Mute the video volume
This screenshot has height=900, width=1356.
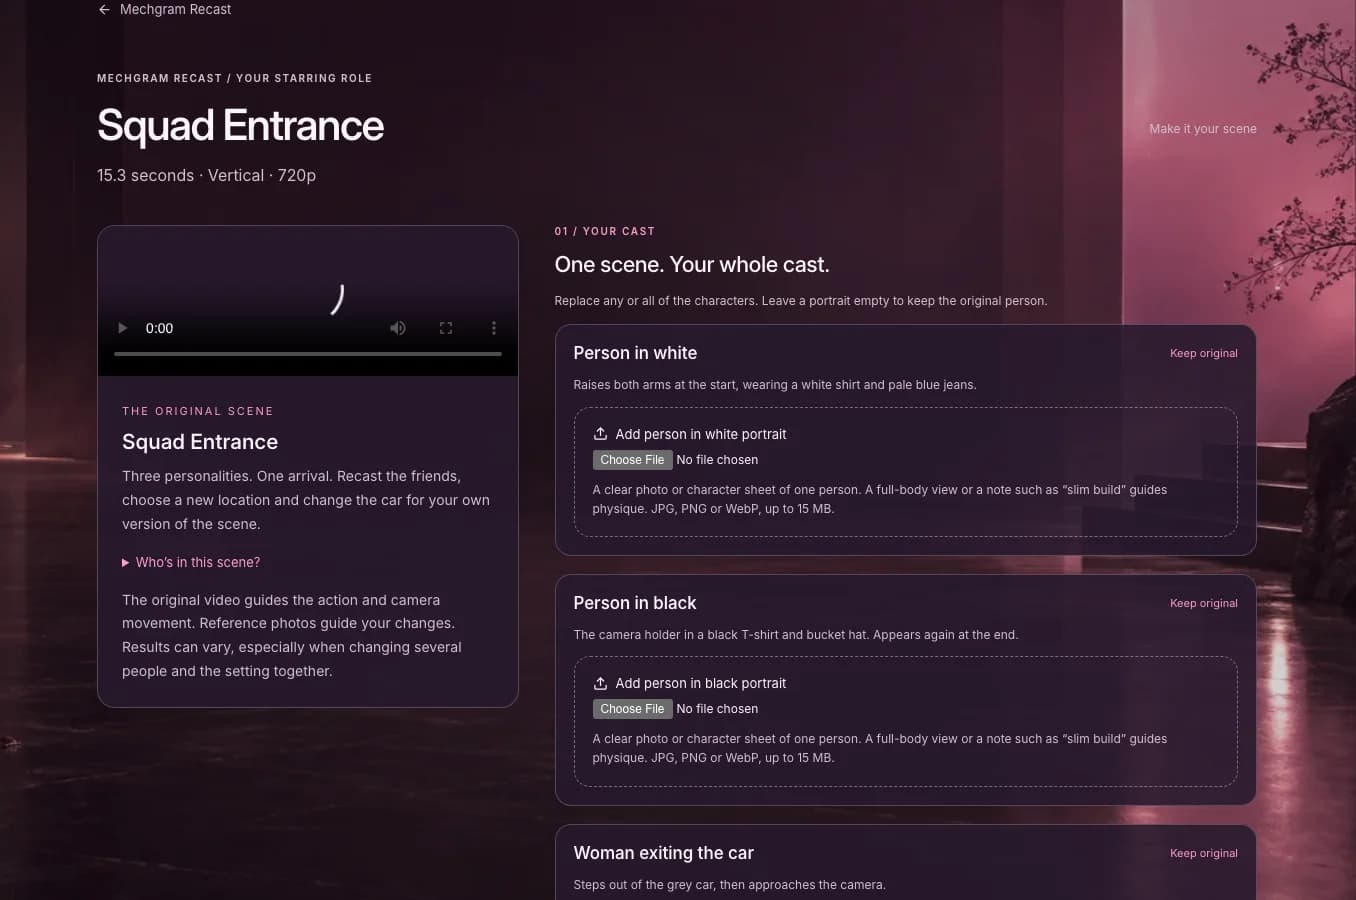tap(398, 328)
